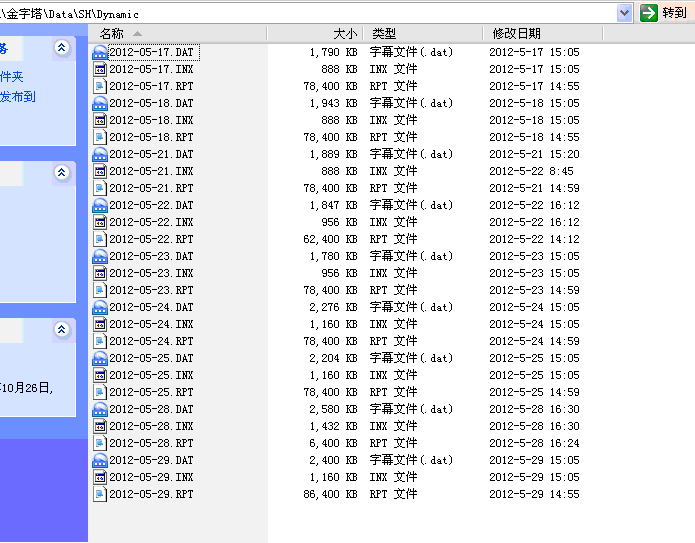Select file name 2012-05-18.DAT
Viewport: 695px width, 543px height.
point(152,103)
